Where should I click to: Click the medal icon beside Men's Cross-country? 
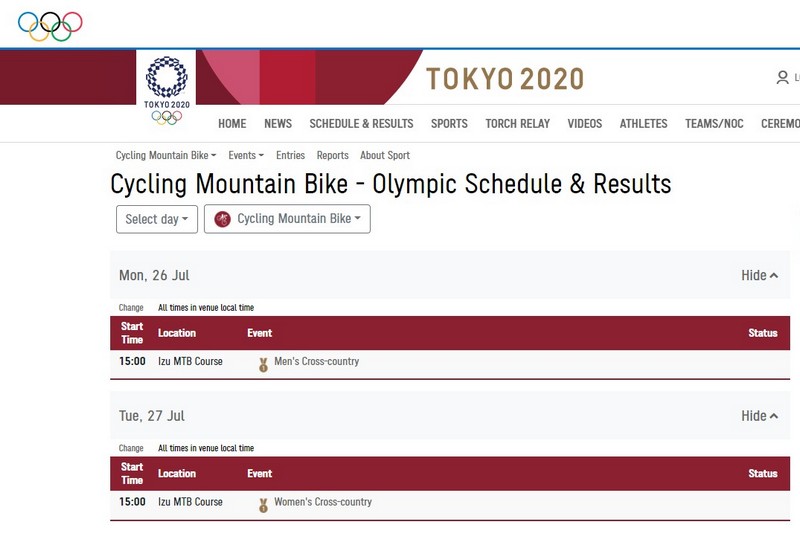click(x=263, y=364)
